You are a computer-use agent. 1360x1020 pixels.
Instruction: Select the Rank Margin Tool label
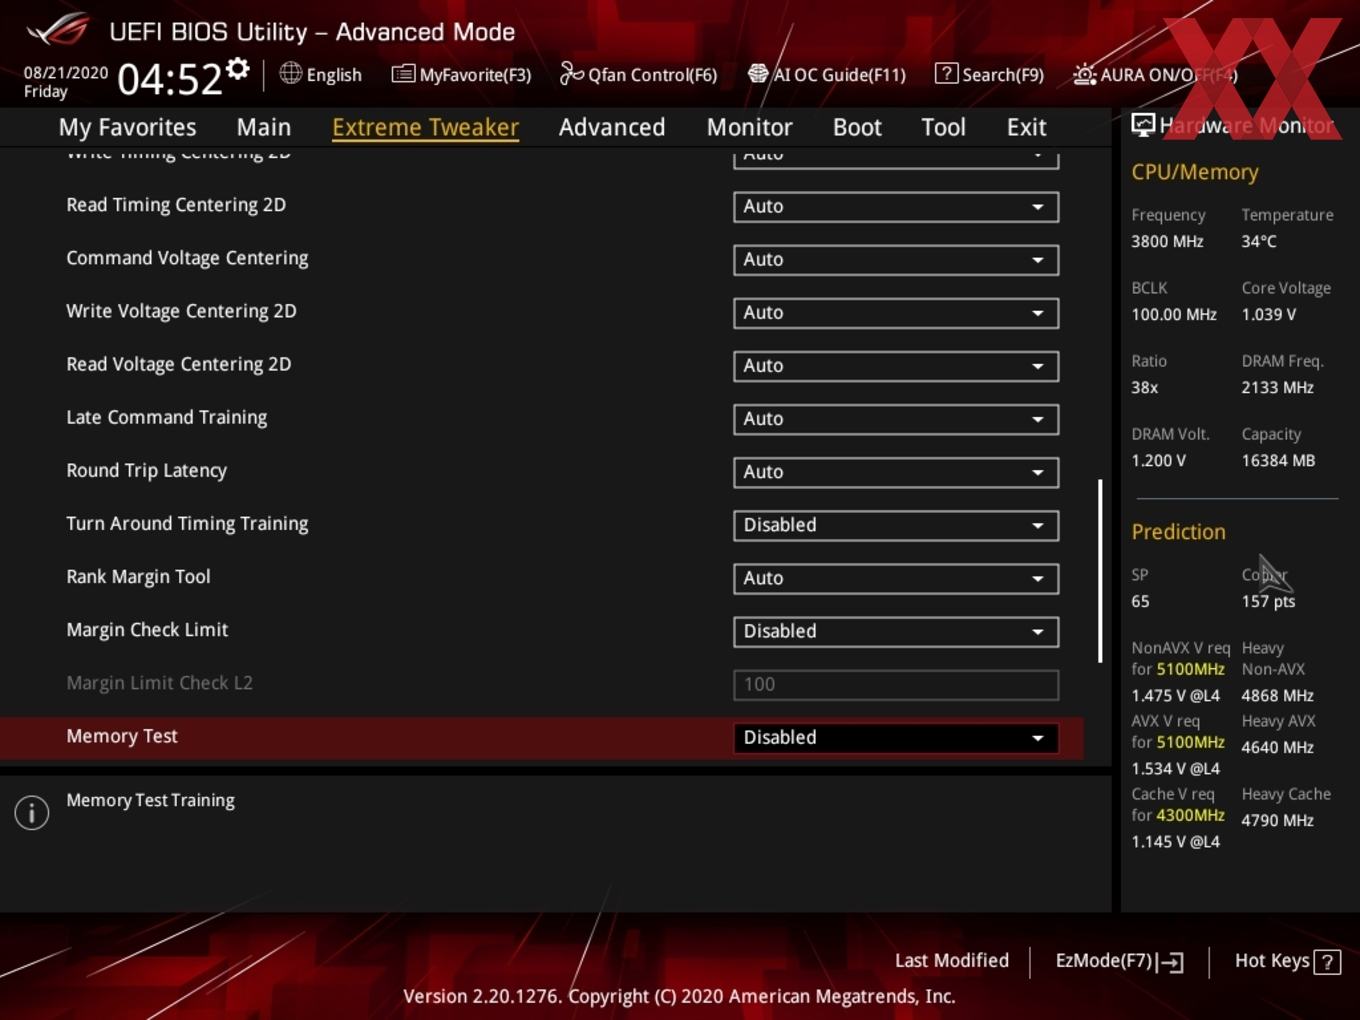coord(138,576)
